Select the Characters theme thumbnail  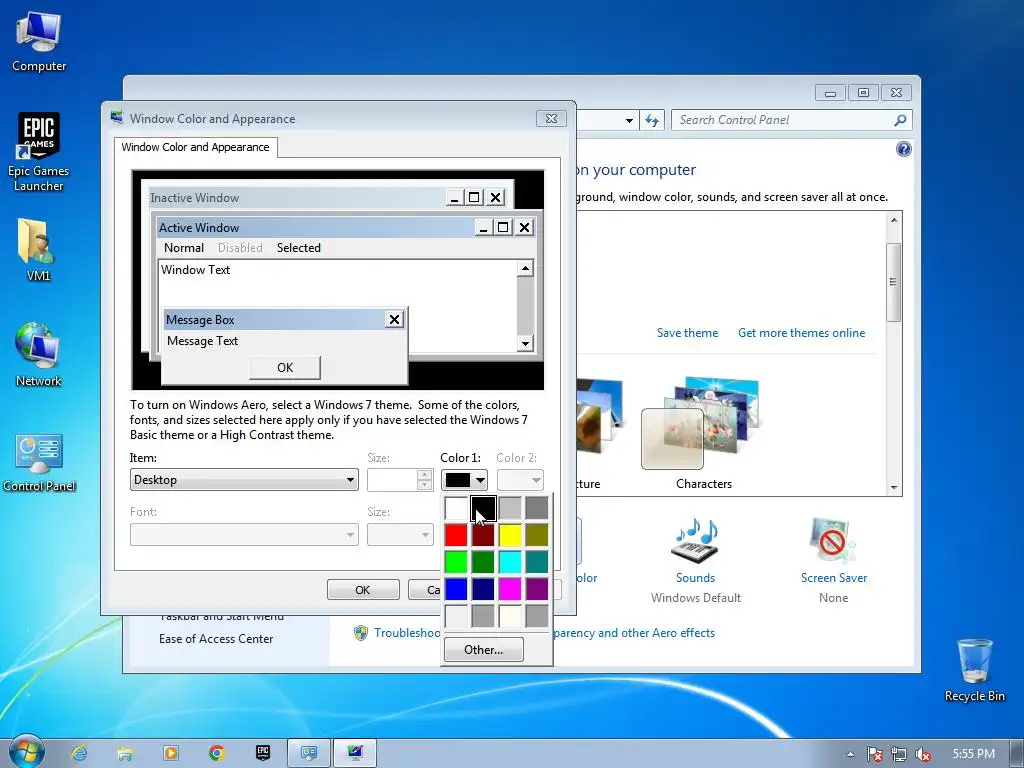[x=704, y=423]
